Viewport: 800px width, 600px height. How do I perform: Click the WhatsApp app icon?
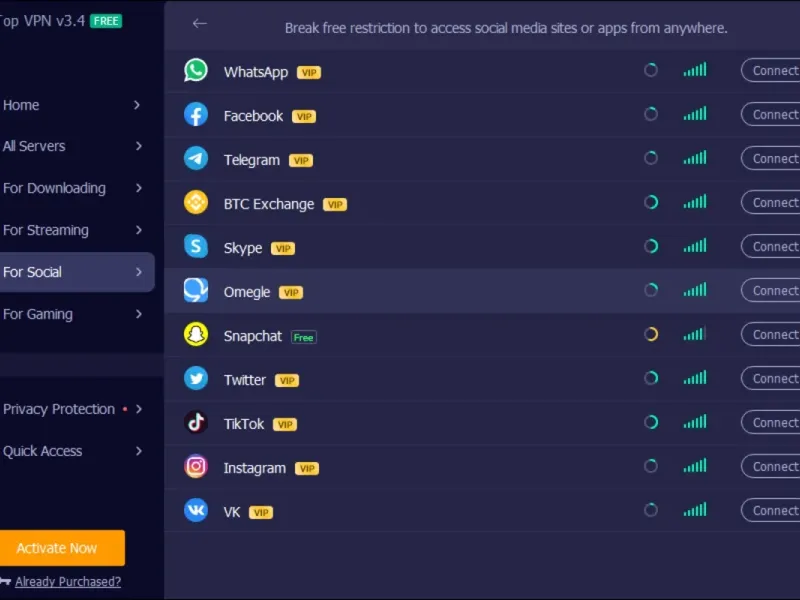click(x=196, y=71)
